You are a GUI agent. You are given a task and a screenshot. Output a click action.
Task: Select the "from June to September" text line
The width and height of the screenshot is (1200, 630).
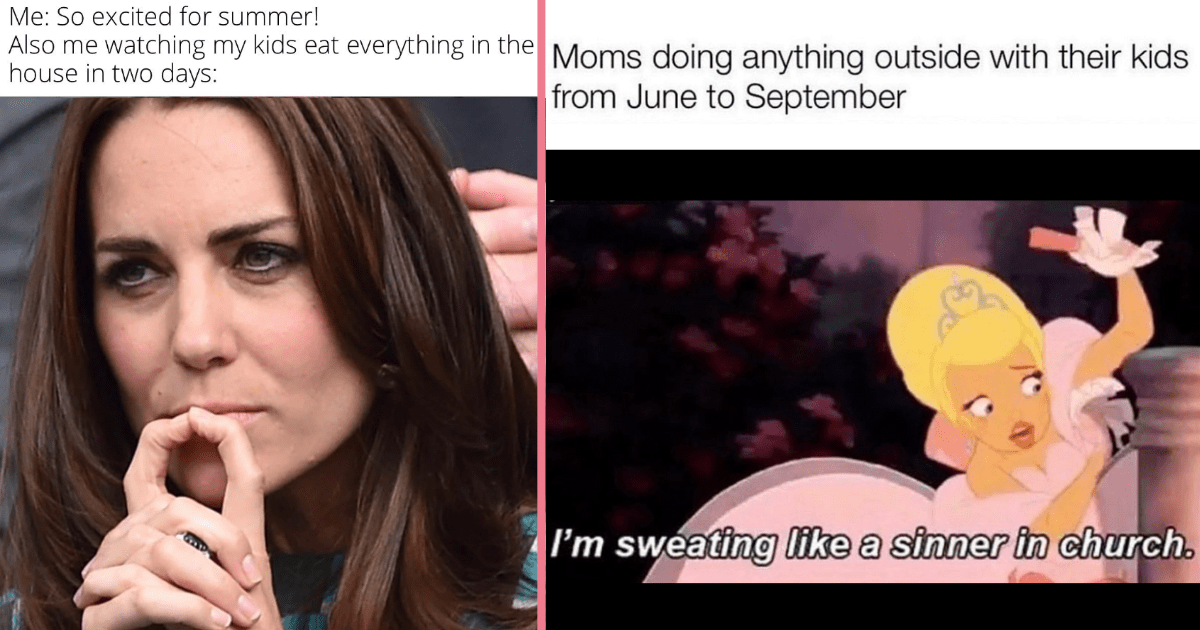pyautogui.click(x=729, y=98)
